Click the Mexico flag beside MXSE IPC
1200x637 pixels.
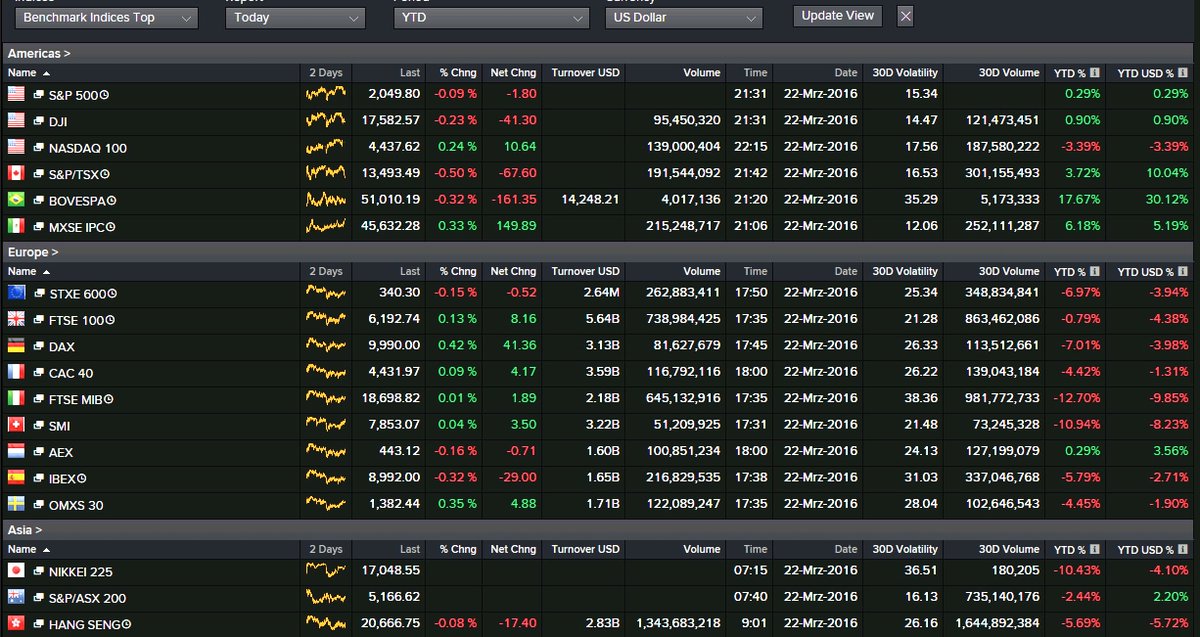[16, 226]
